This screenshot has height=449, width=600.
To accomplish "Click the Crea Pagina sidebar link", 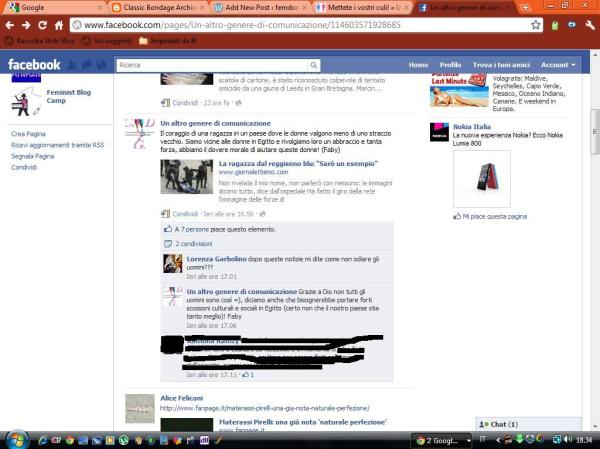I will click(x=28, y=133).
